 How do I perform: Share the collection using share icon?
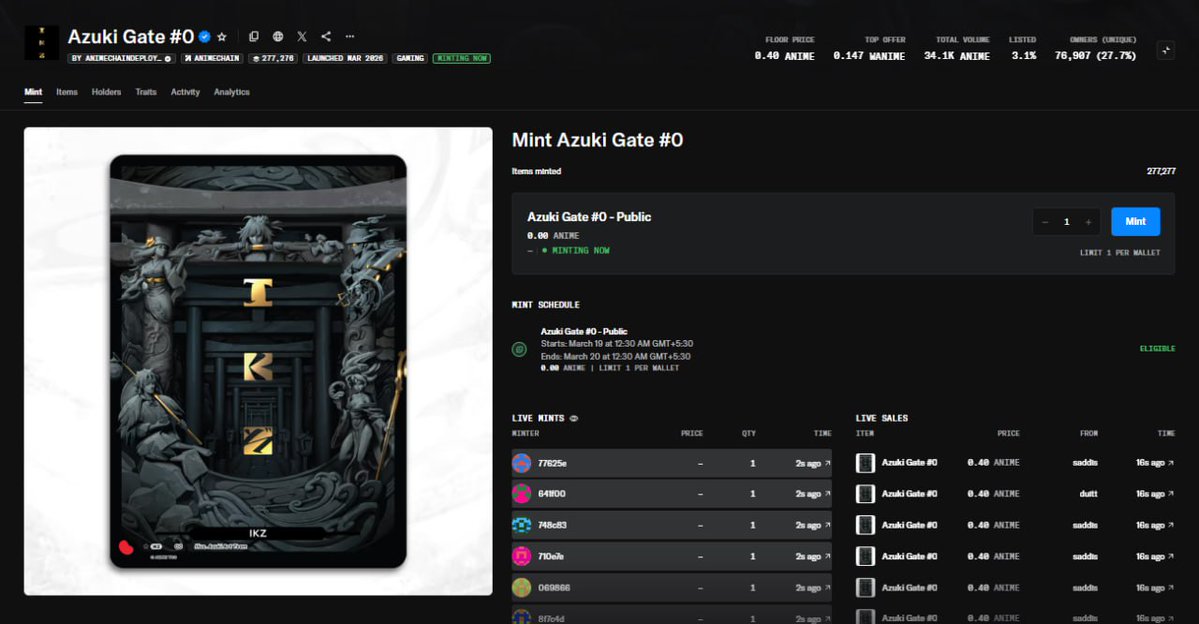point(326,37)
